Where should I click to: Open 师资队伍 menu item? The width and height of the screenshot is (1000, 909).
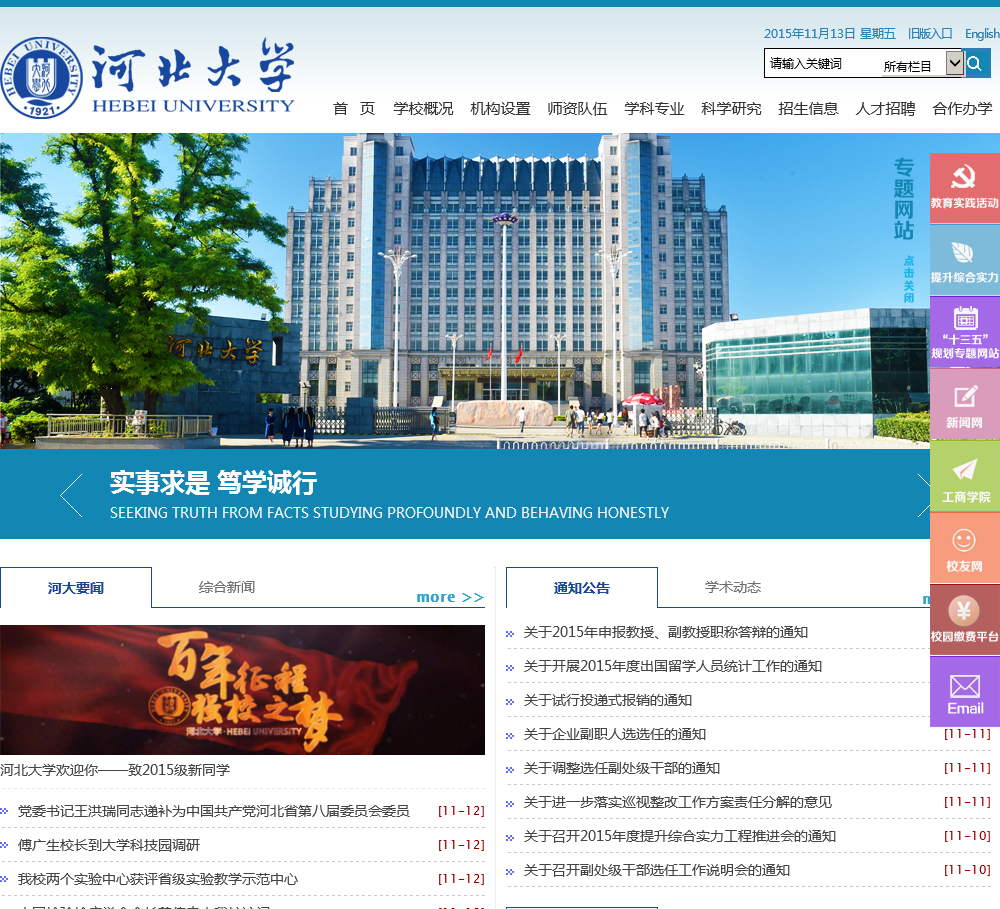click(x=577, y=108)
